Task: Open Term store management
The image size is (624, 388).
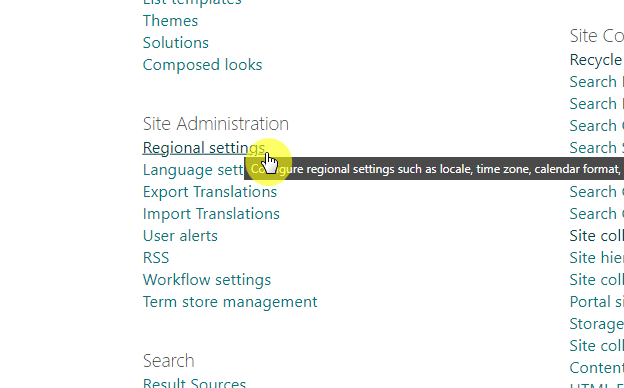Action: [230, 302]
